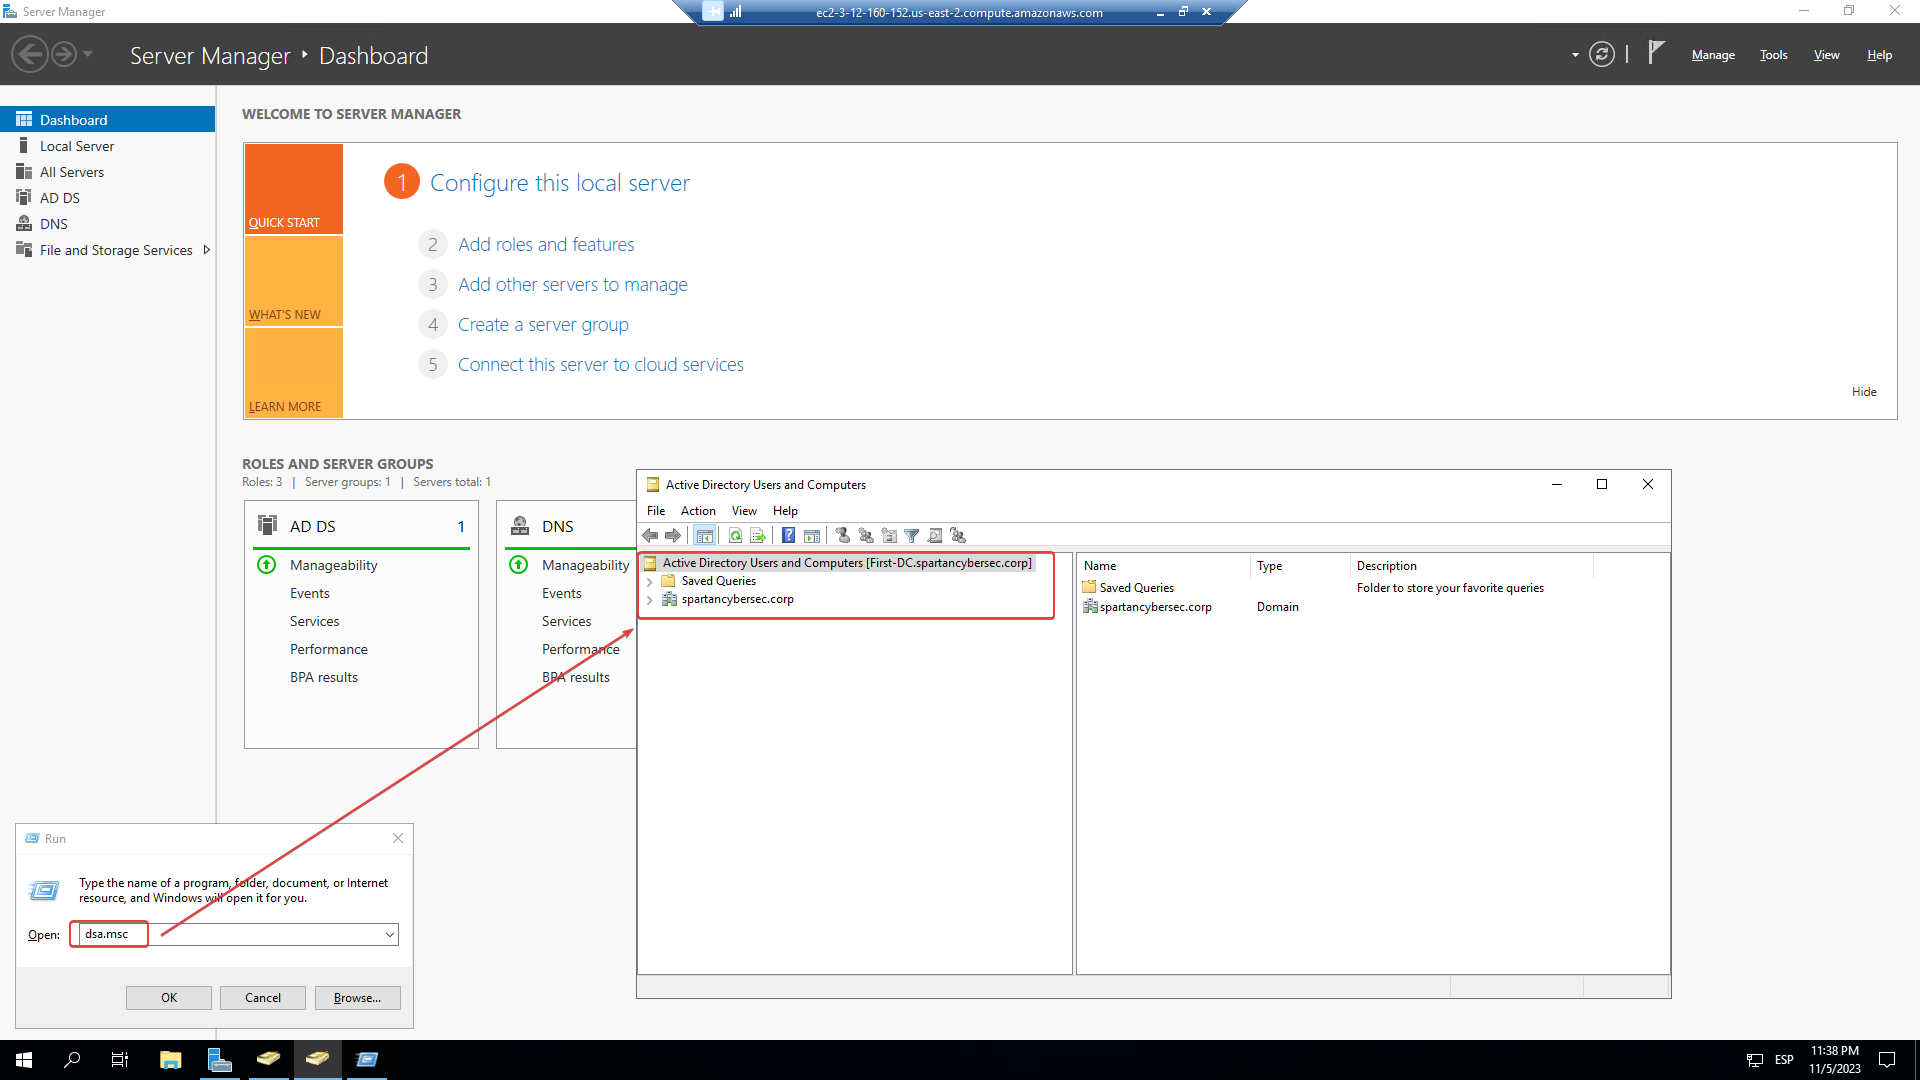Click the filter options funnel icon

click(x=912, y=536)
